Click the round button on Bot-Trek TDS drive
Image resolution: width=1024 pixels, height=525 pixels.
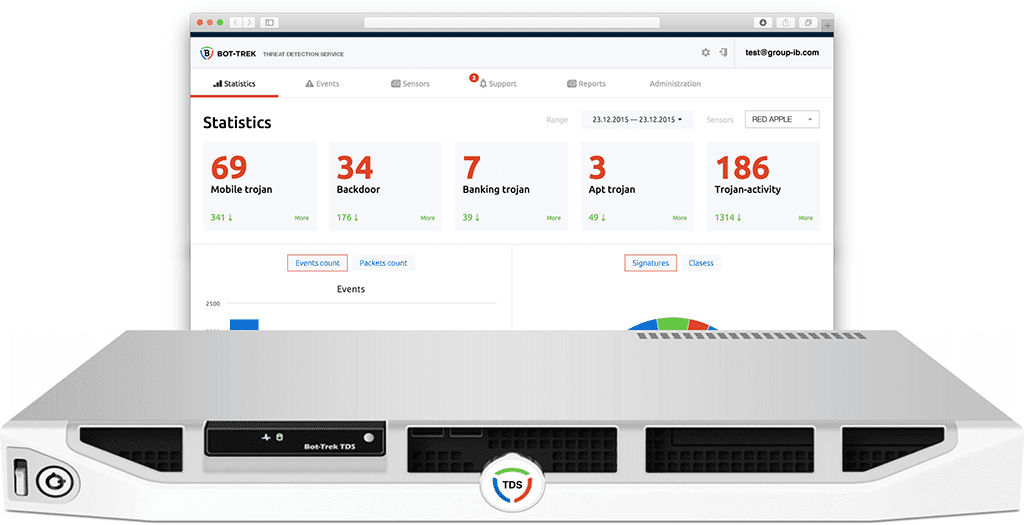click(x=369, y=438)
